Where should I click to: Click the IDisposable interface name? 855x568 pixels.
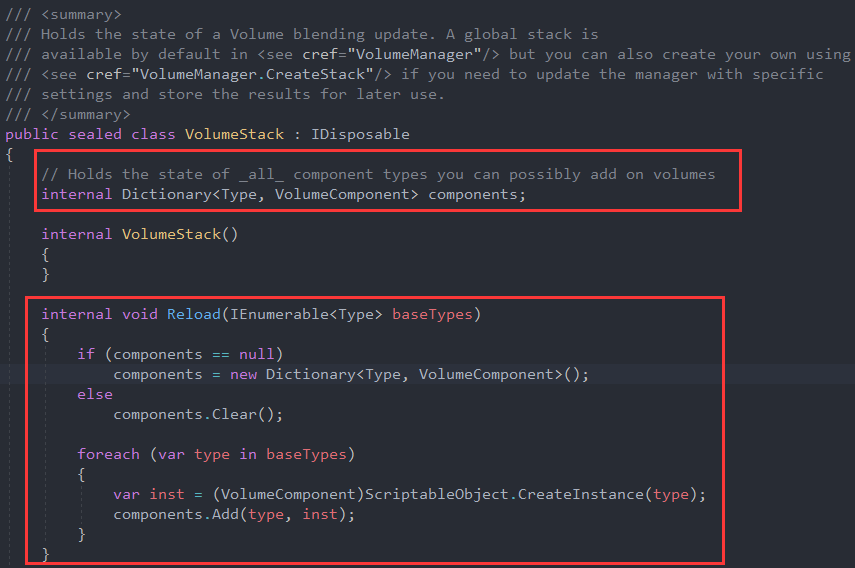(x=360, y=134)
